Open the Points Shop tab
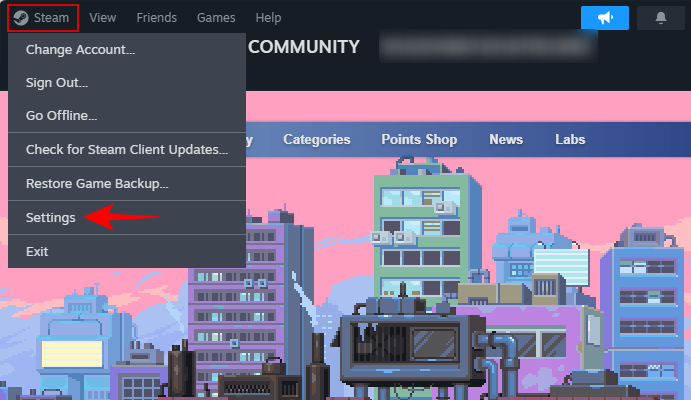The width and height of the screenshot is (691, 400). point(419,140)
